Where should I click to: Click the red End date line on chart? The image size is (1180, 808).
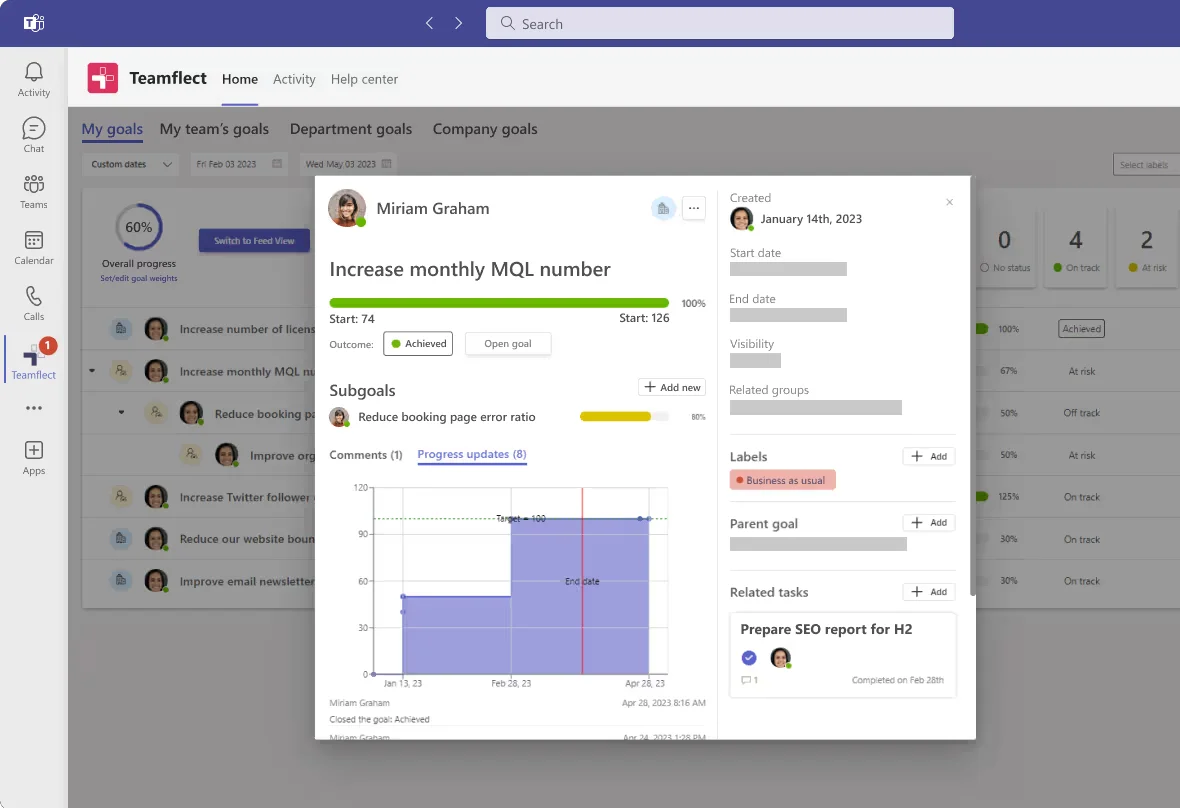582,581
